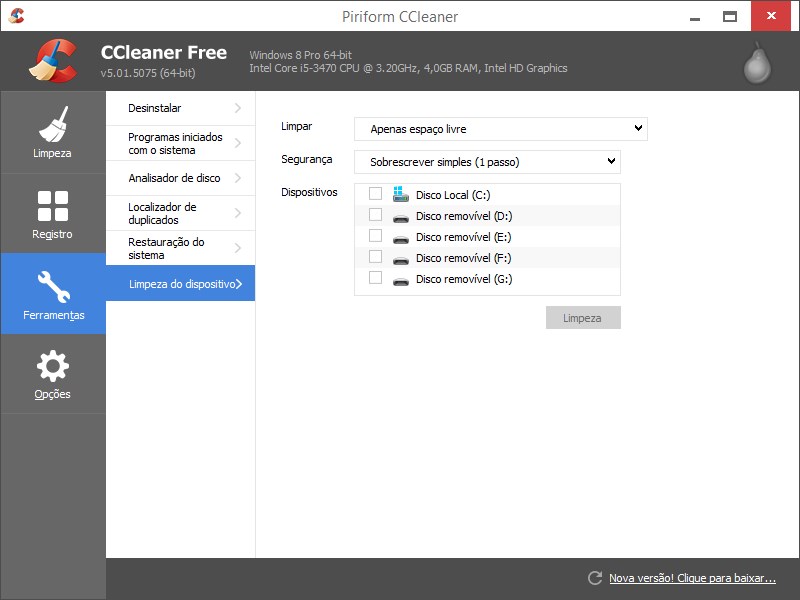This screenshot has height=600, width=800.
Task: Click the Disco removível (G:) label
Action: (x=464, y=279)
